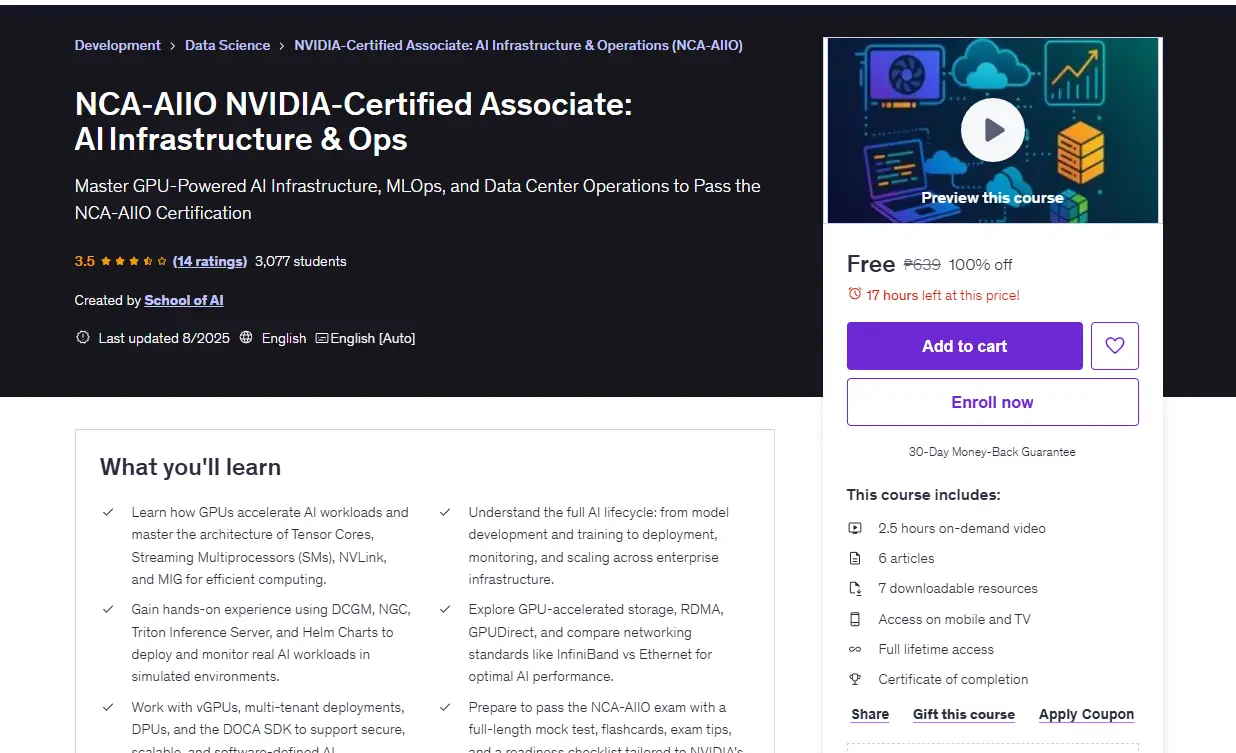Click the infinity icon beside Full lifetime access
Image resolution: width=1236 pixels, height=753 pixels.
tap(855, 649)
